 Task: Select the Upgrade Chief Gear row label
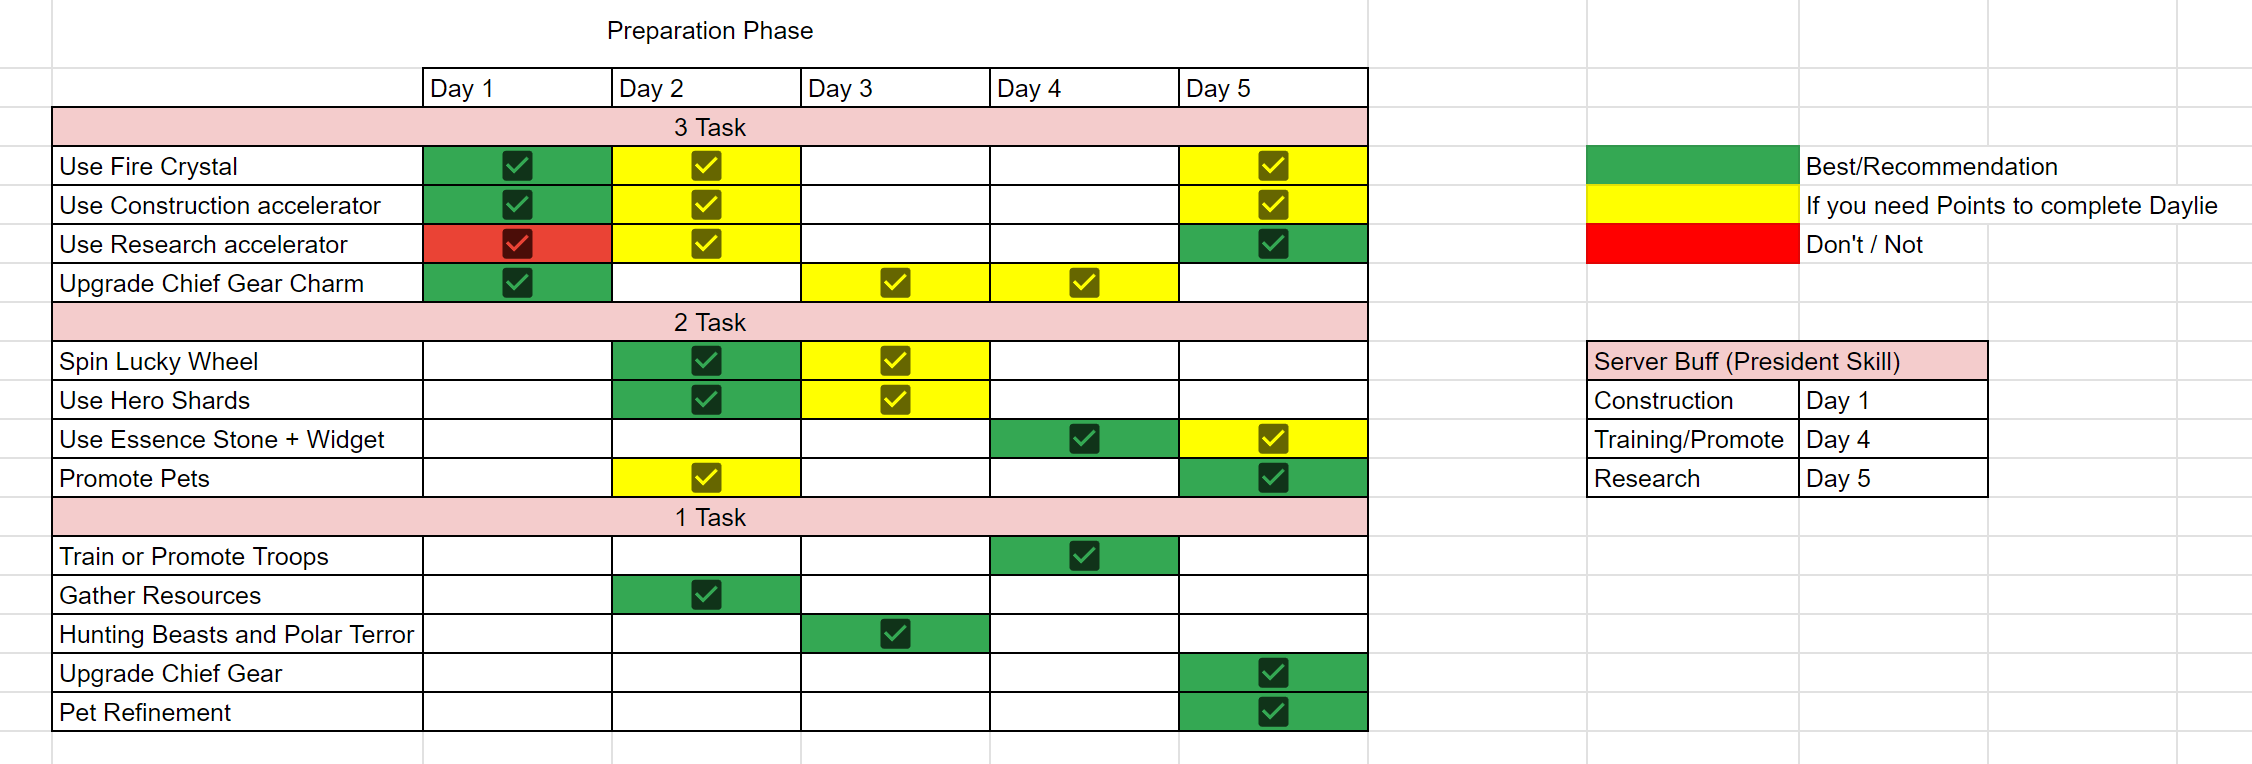pyautogui.click(x=237, y=673)
